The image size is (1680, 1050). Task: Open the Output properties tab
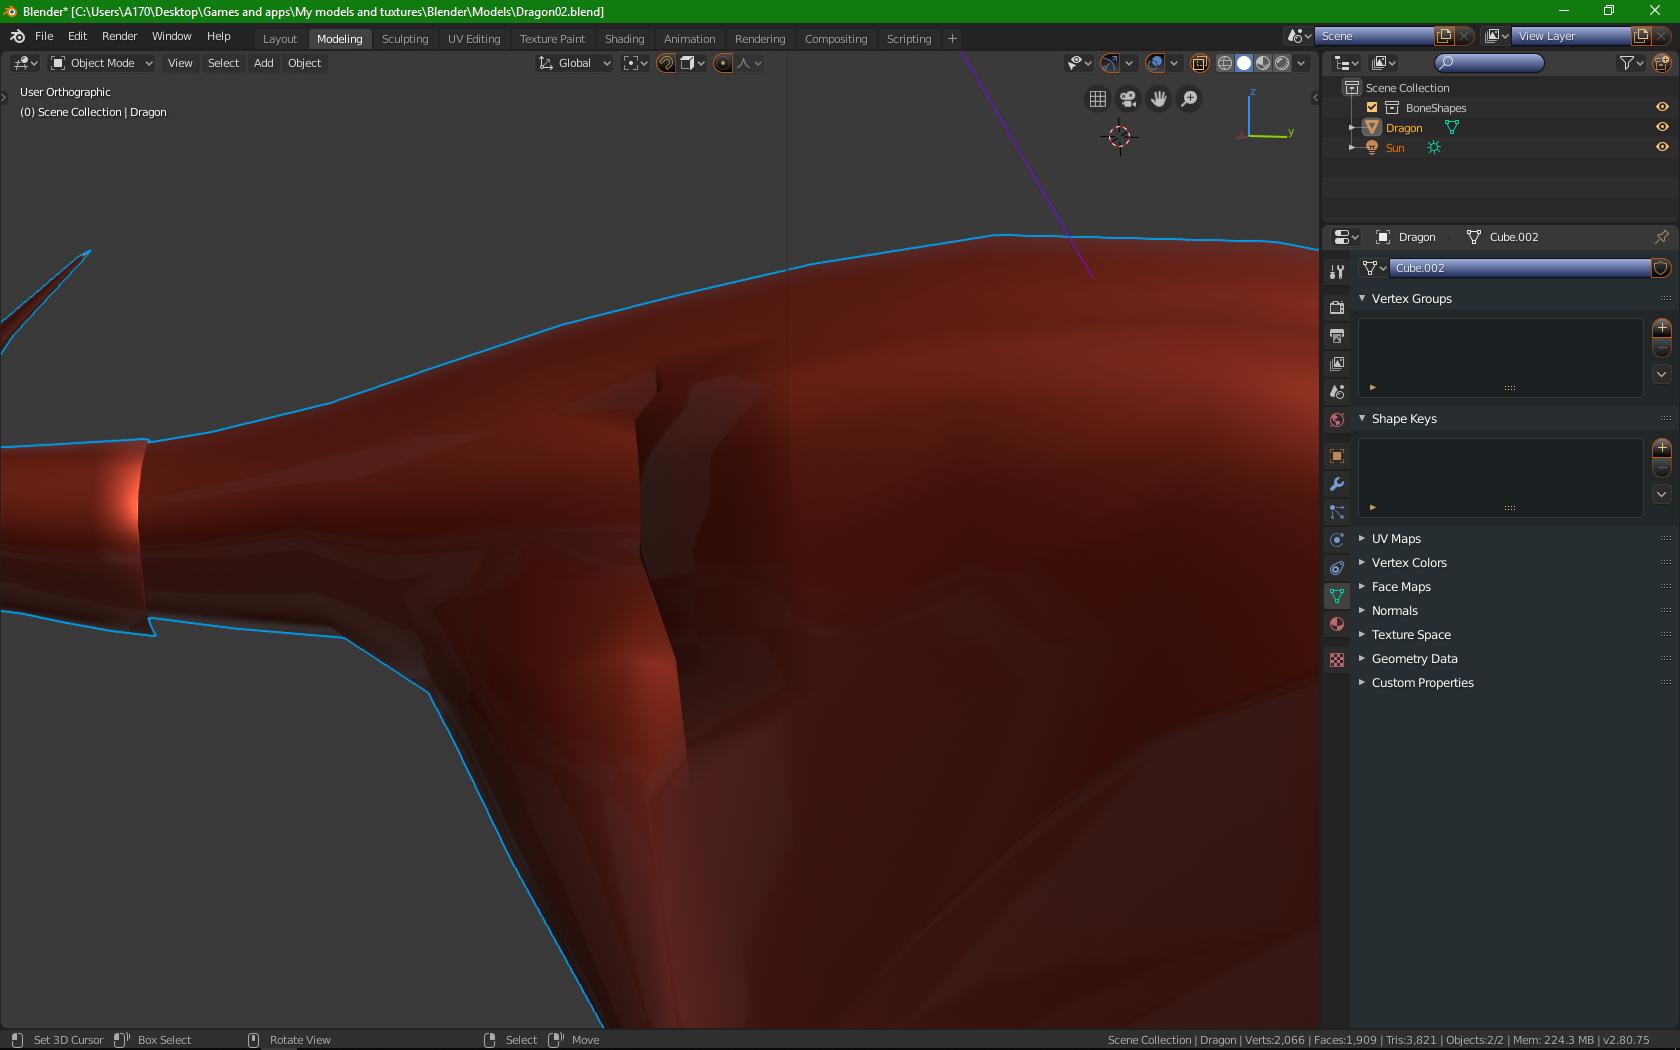click(1337, 335)
